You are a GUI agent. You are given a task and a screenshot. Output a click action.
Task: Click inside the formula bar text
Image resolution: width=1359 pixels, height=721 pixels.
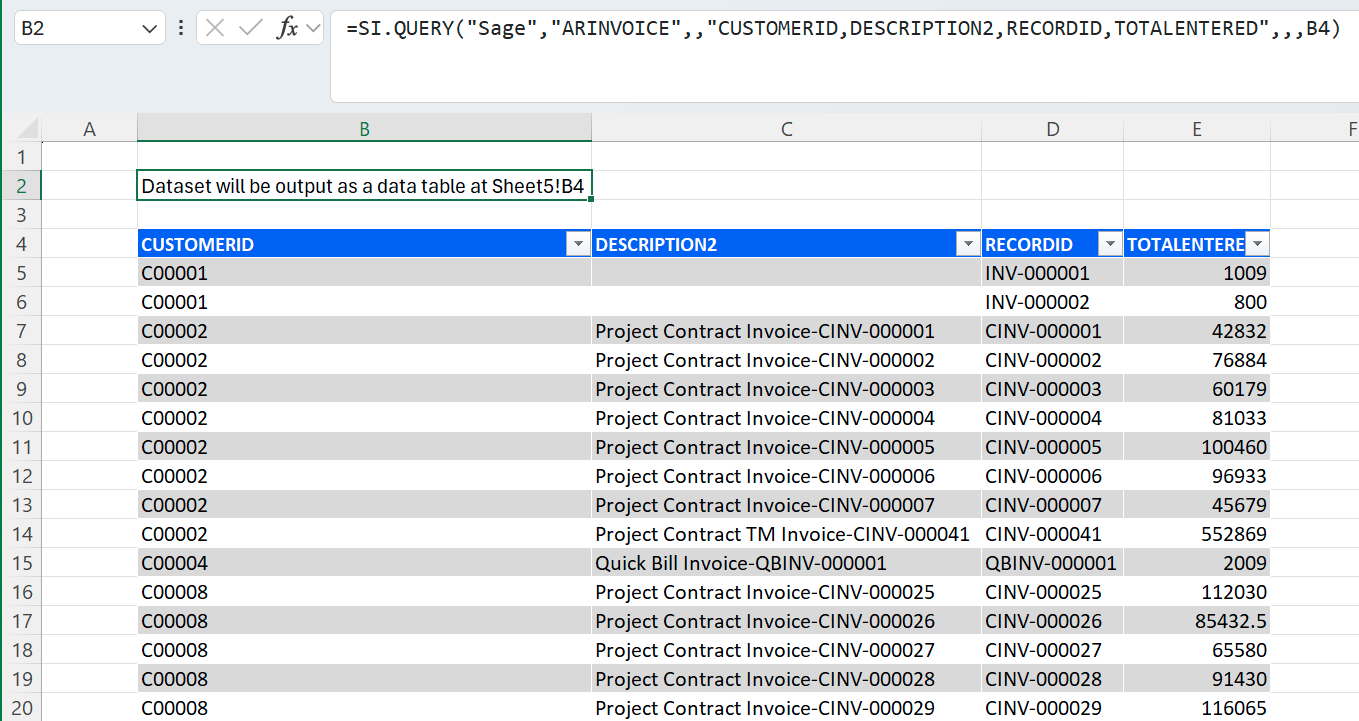pyautogui.click(x=840, y=29)
